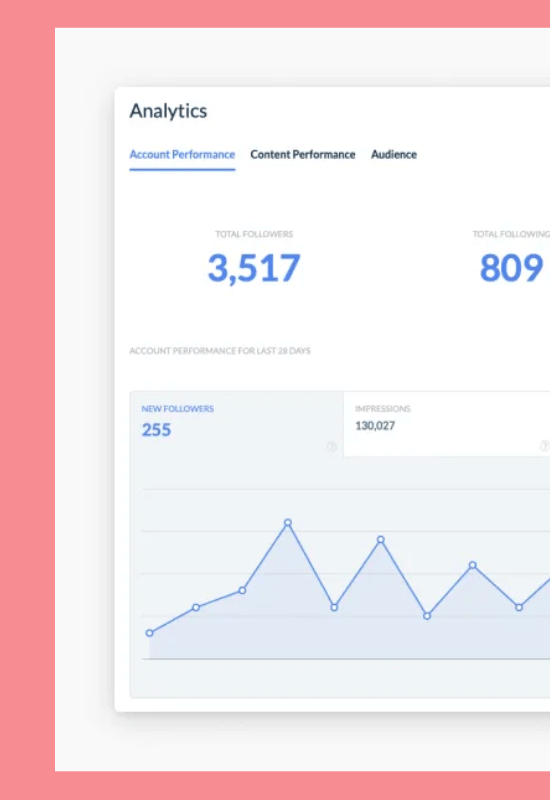
Task: Click the third chart data point
Action: coord(242,590)
